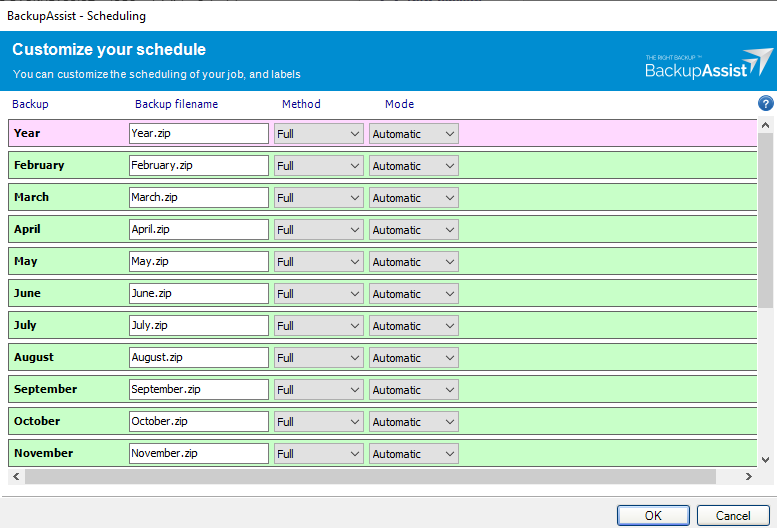Viewport: 777px width, 528px height.
Task: Click the blue help question mark icon
Action: (x=766, y=104)
